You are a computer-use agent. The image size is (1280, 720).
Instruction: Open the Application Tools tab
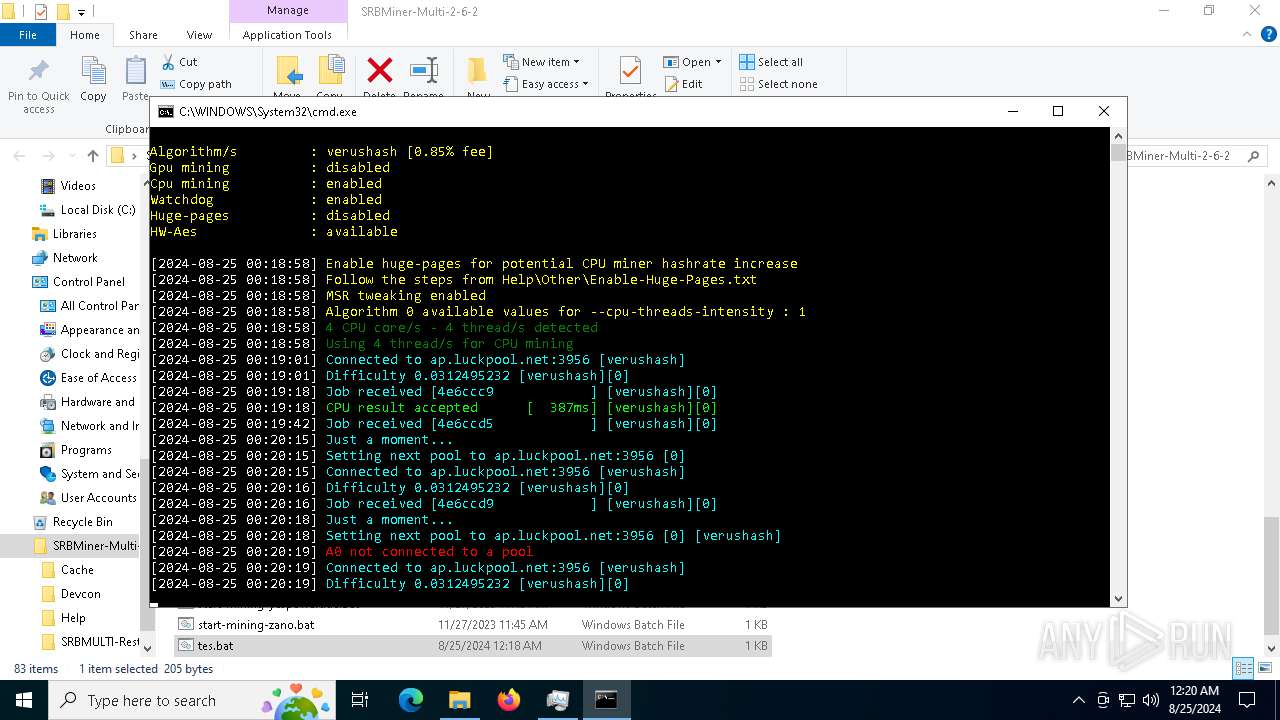point(287,34)
